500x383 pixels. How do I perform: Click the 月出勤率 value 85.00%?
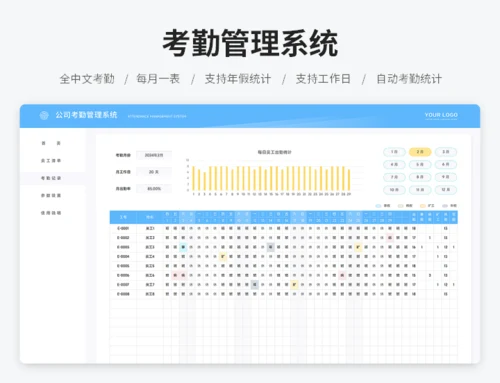[x=154, y=189]
